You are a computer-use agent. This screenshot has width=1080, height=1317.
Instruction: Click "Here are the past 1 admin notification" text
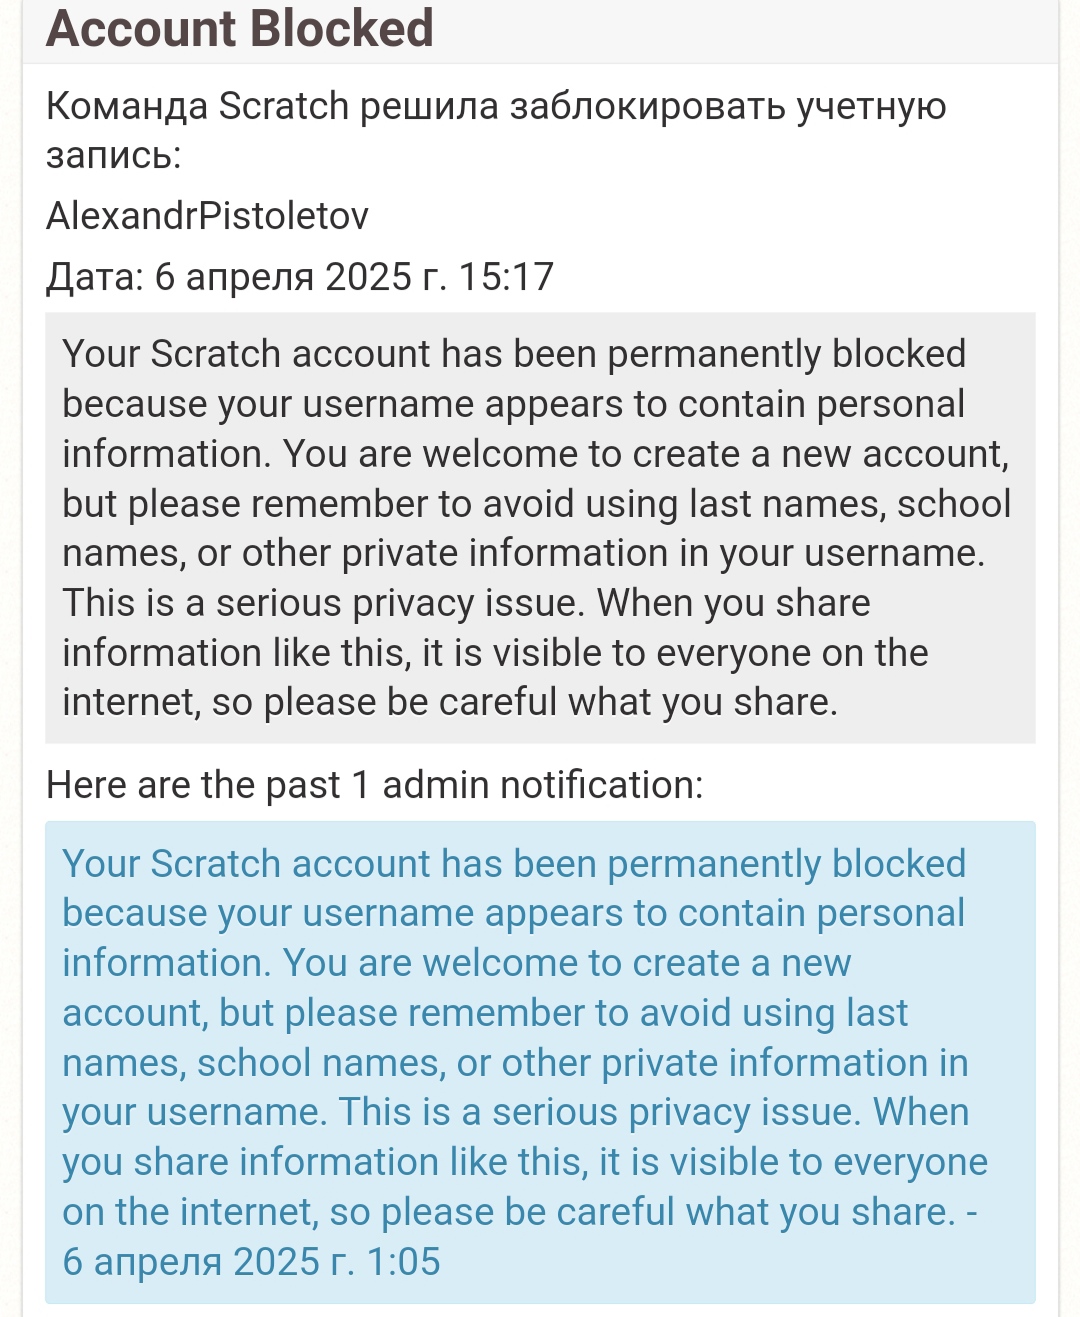pyautogui.click(x=374, y=785)
